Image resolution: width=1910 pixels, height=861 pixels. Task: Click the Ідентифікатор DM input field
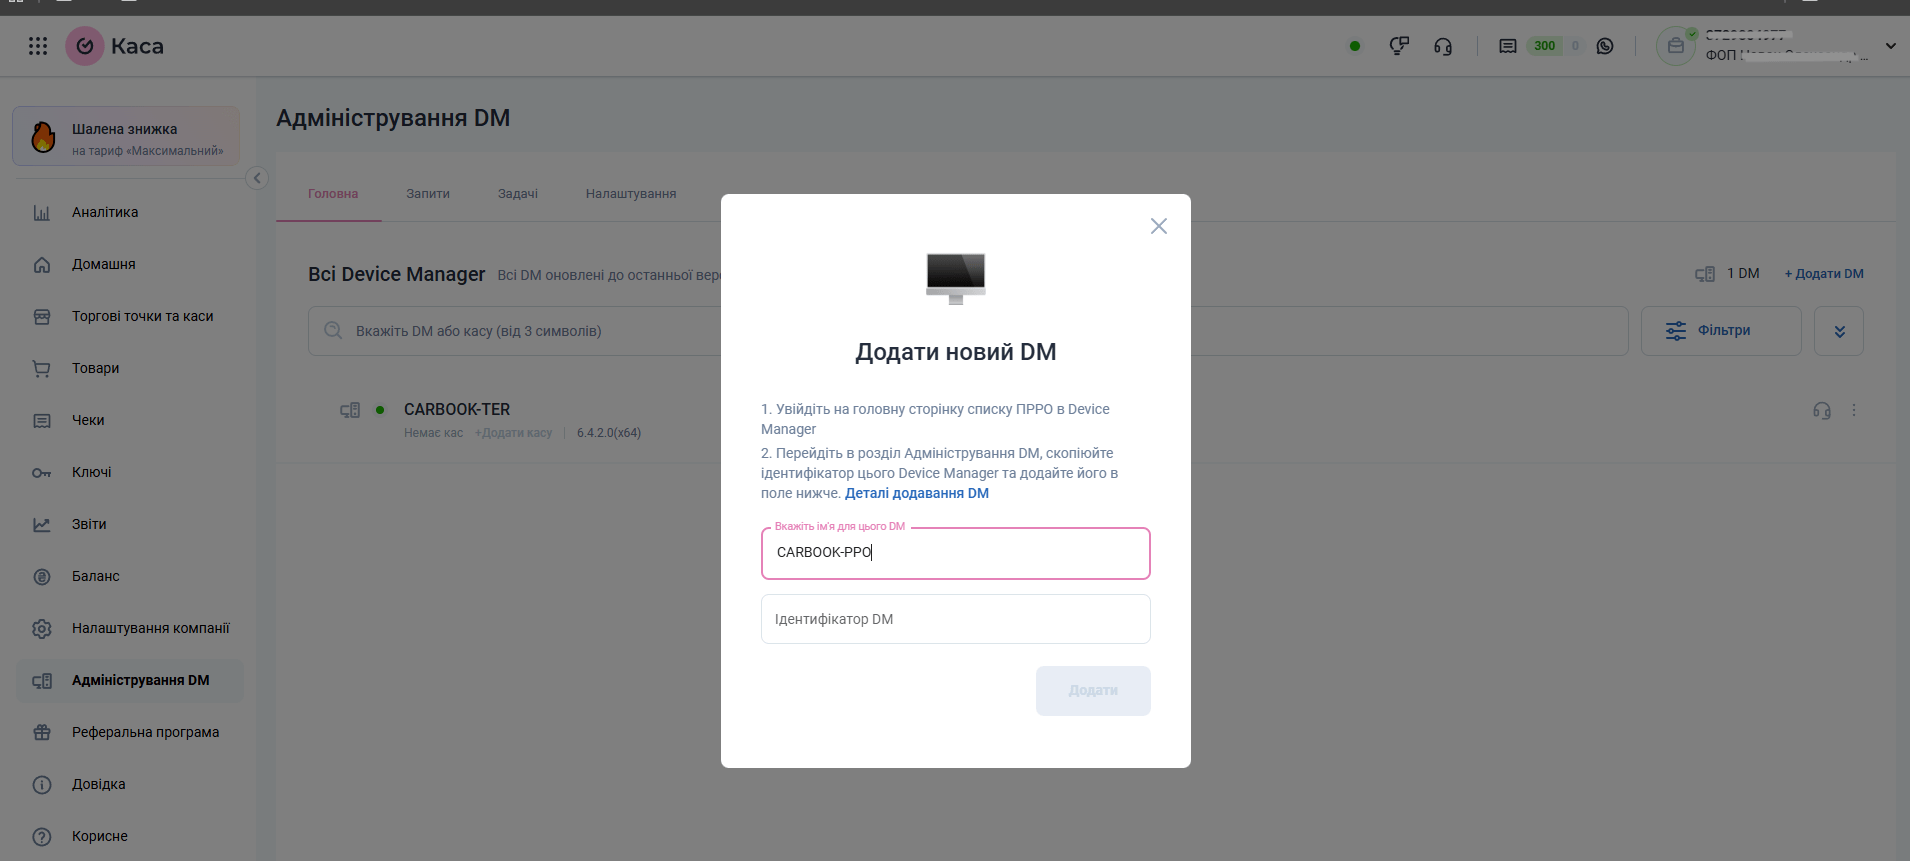(955, 619)
